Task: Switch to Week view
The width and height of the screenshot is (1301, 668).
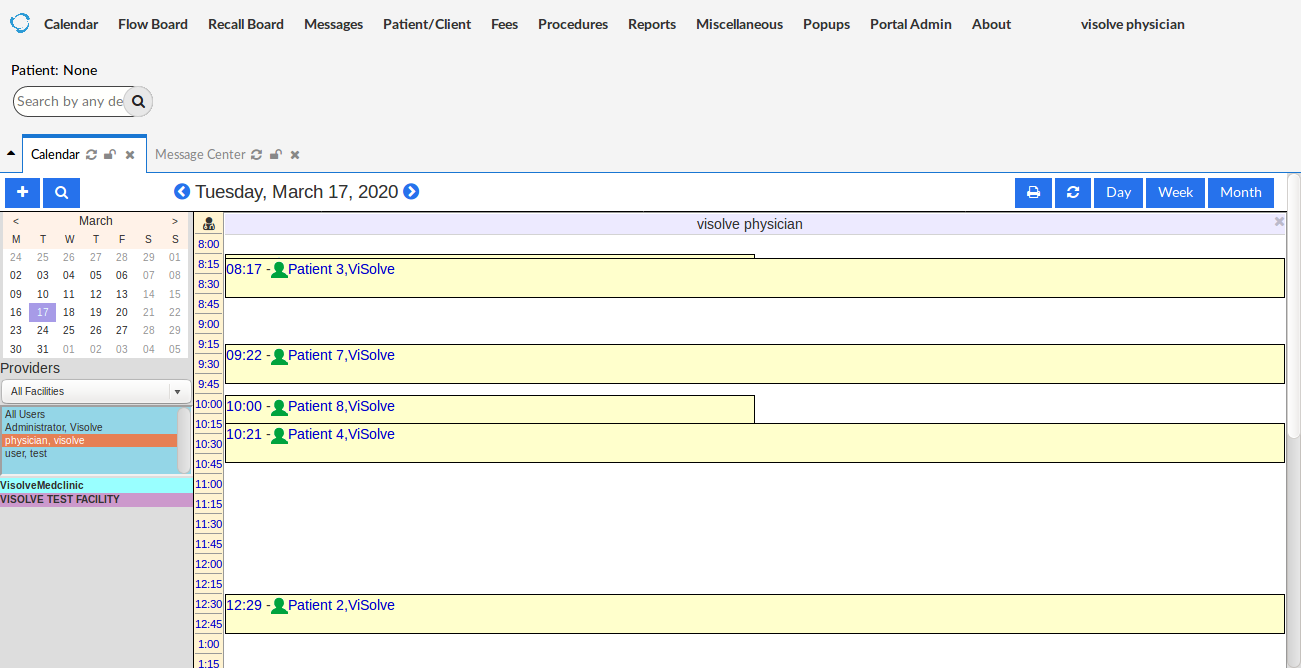Action: click(x=1175, y=192)
